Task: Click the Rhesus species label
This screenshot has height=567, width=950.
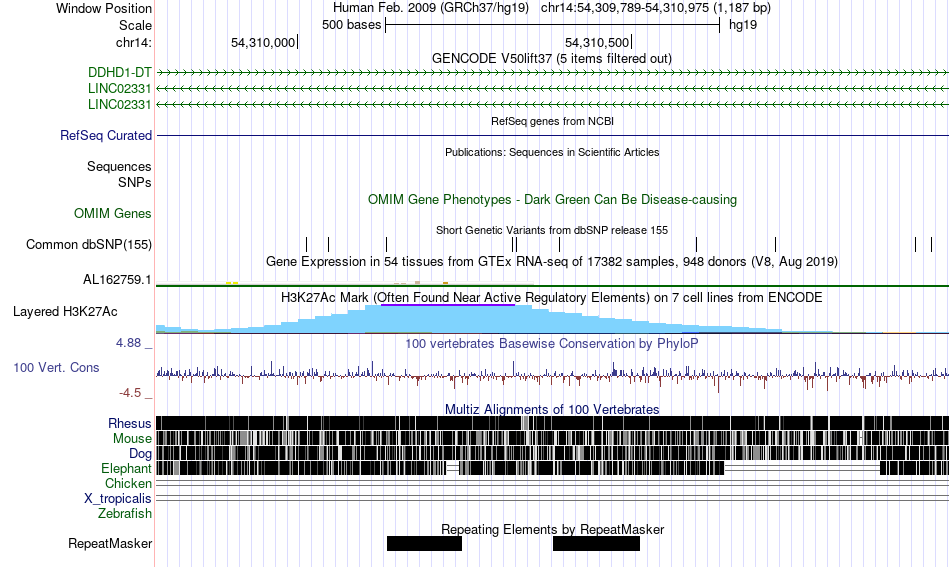Action: (130, 423)
